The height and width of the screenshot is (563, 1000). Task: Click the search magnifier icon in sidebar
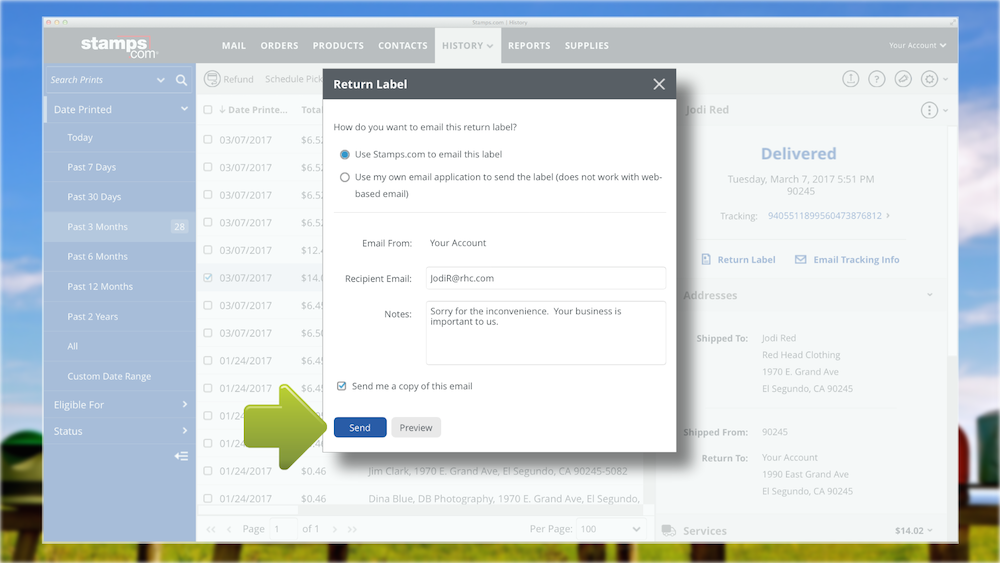click(x=181, y=80)
